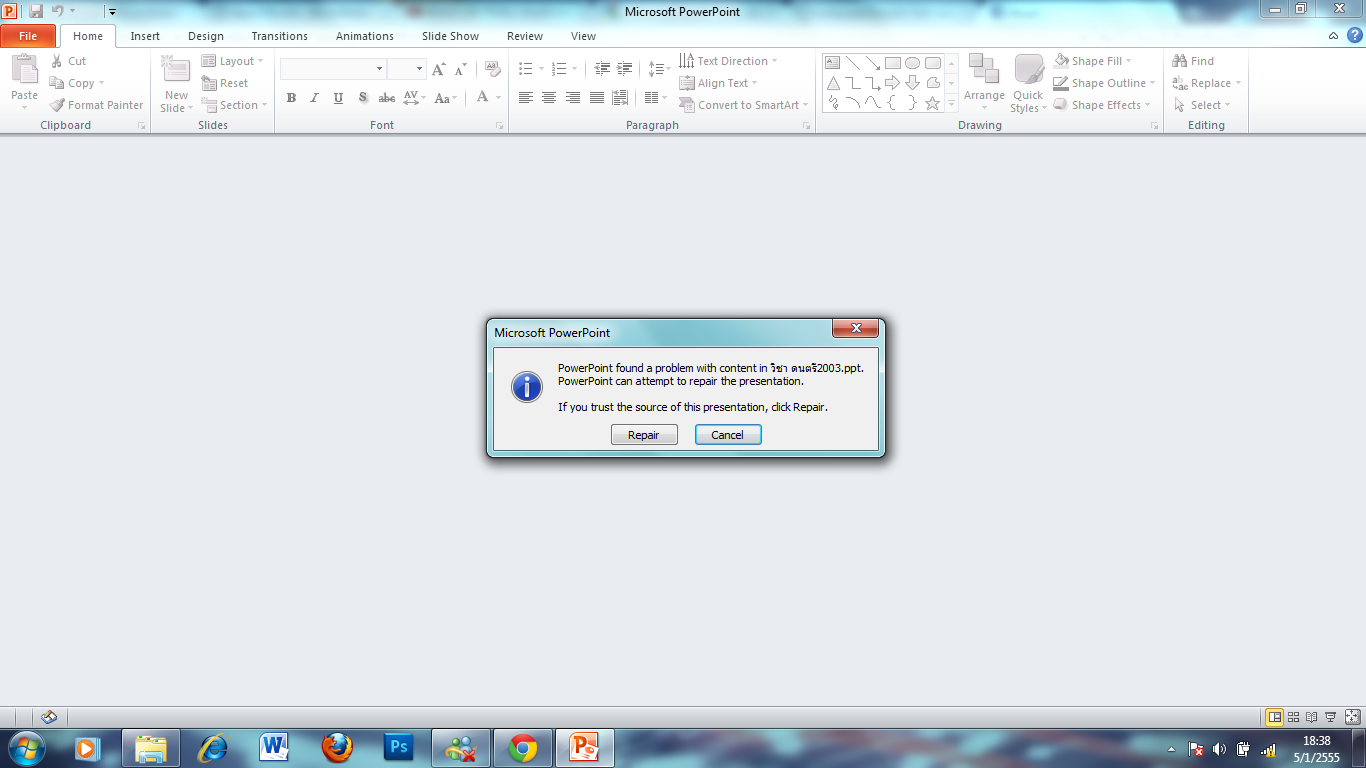Click the Bullets list icon
The height and width of the screenshot is (768, 1366).
click(526, 69)
